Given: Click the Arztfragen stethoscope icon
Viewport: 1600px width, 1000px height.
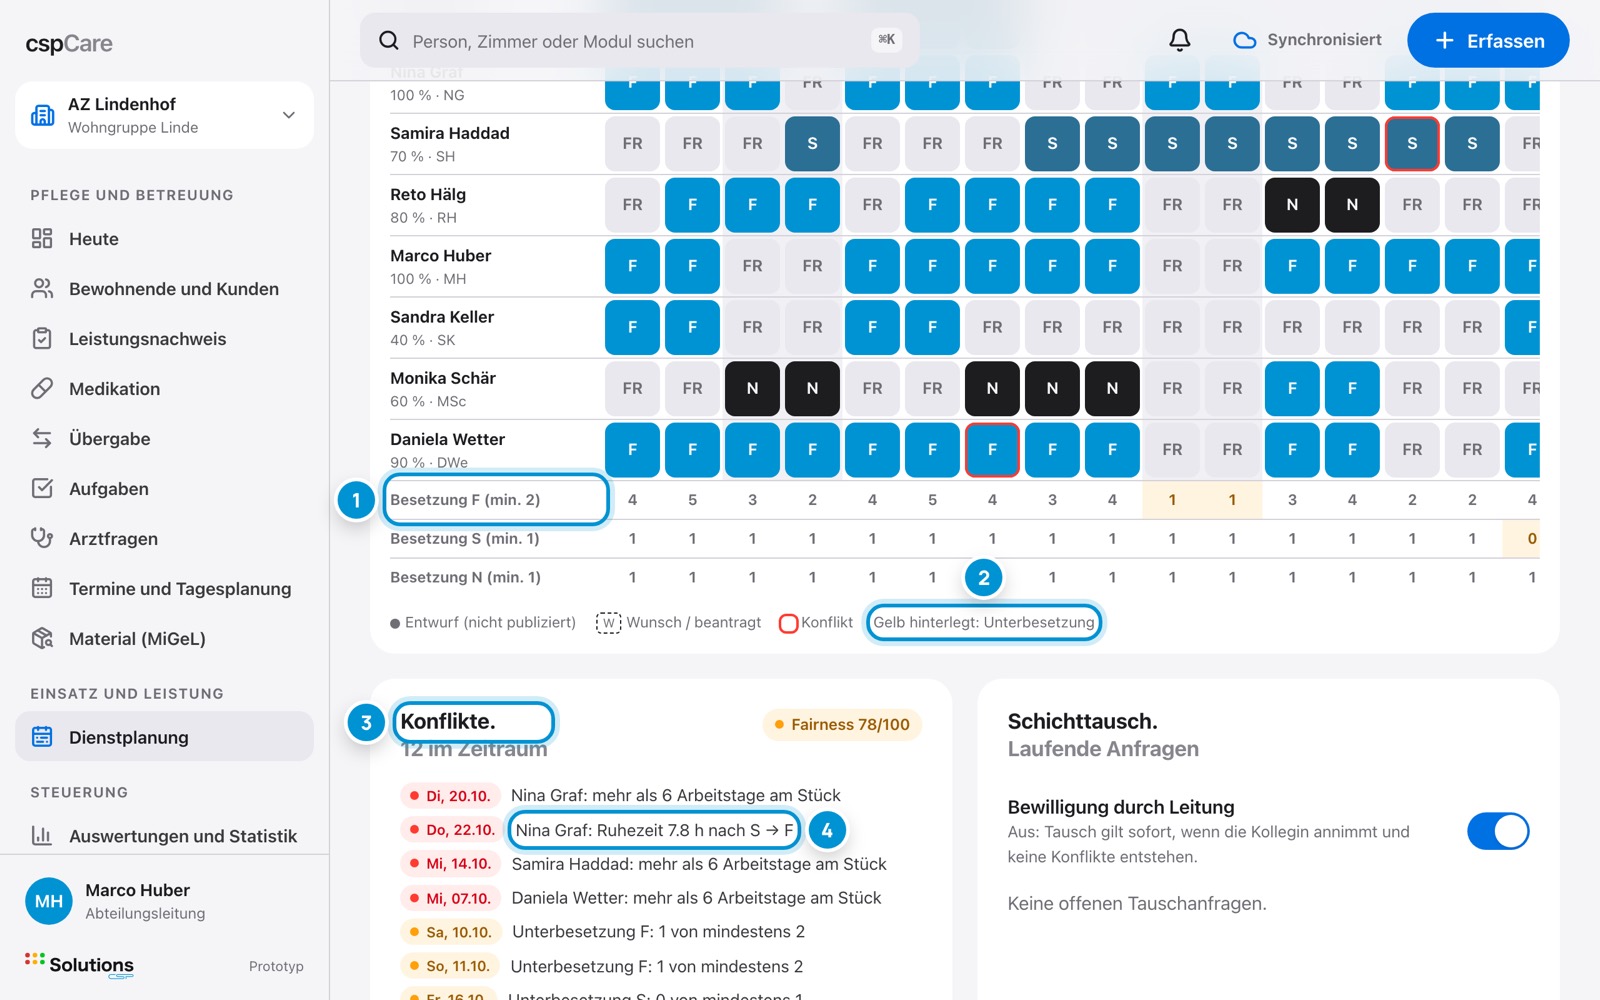Looking at the screenshot, I should click(x=42, y=538).
